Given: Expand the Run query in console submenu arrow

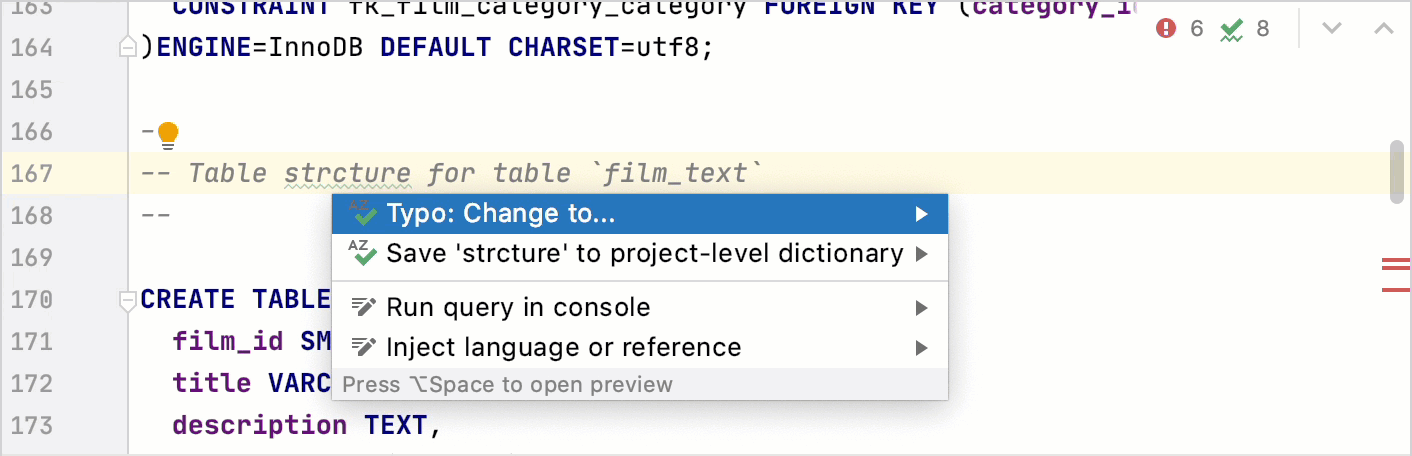Looking at the screenshot, I should [x=921, y=308].
